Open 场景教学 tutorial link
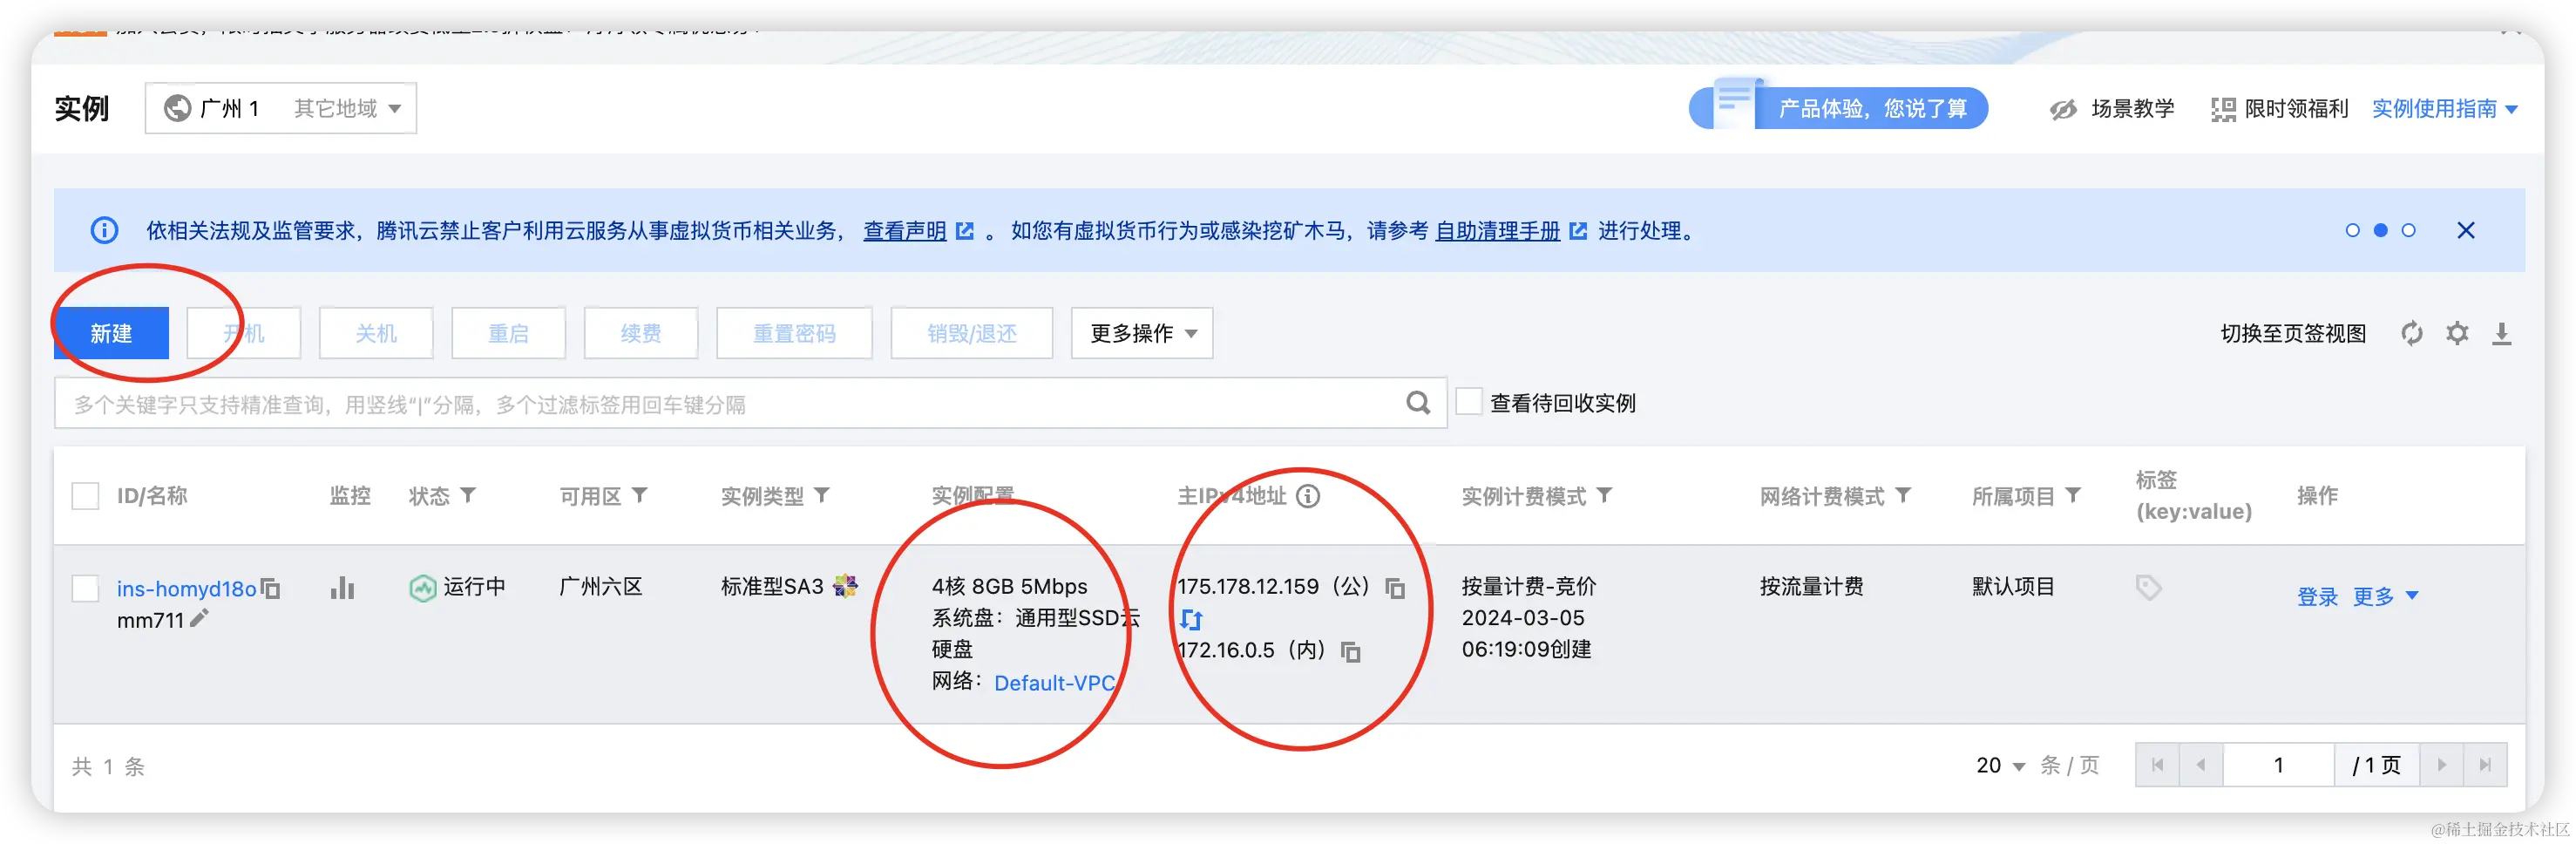The height and width of the screenshot is (844, 2576). click(2132, 108)
